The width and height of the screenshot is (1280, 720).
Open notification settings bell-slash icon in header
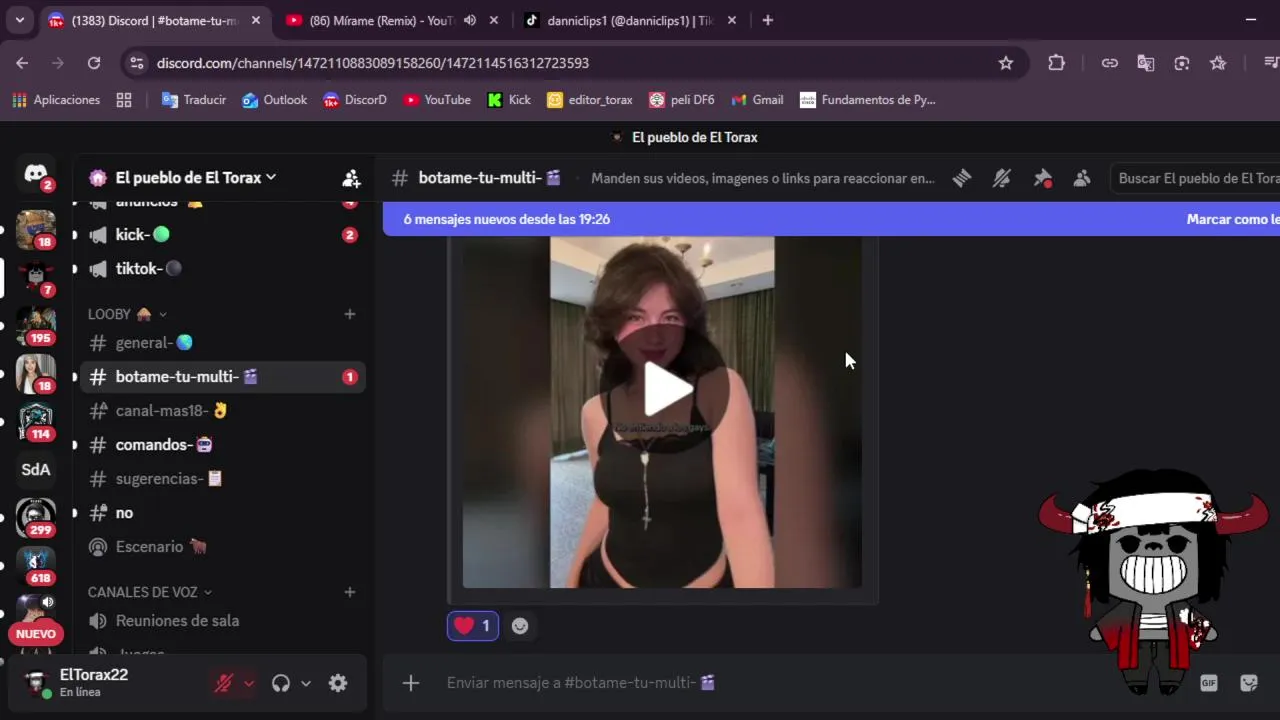[1002, 178]
